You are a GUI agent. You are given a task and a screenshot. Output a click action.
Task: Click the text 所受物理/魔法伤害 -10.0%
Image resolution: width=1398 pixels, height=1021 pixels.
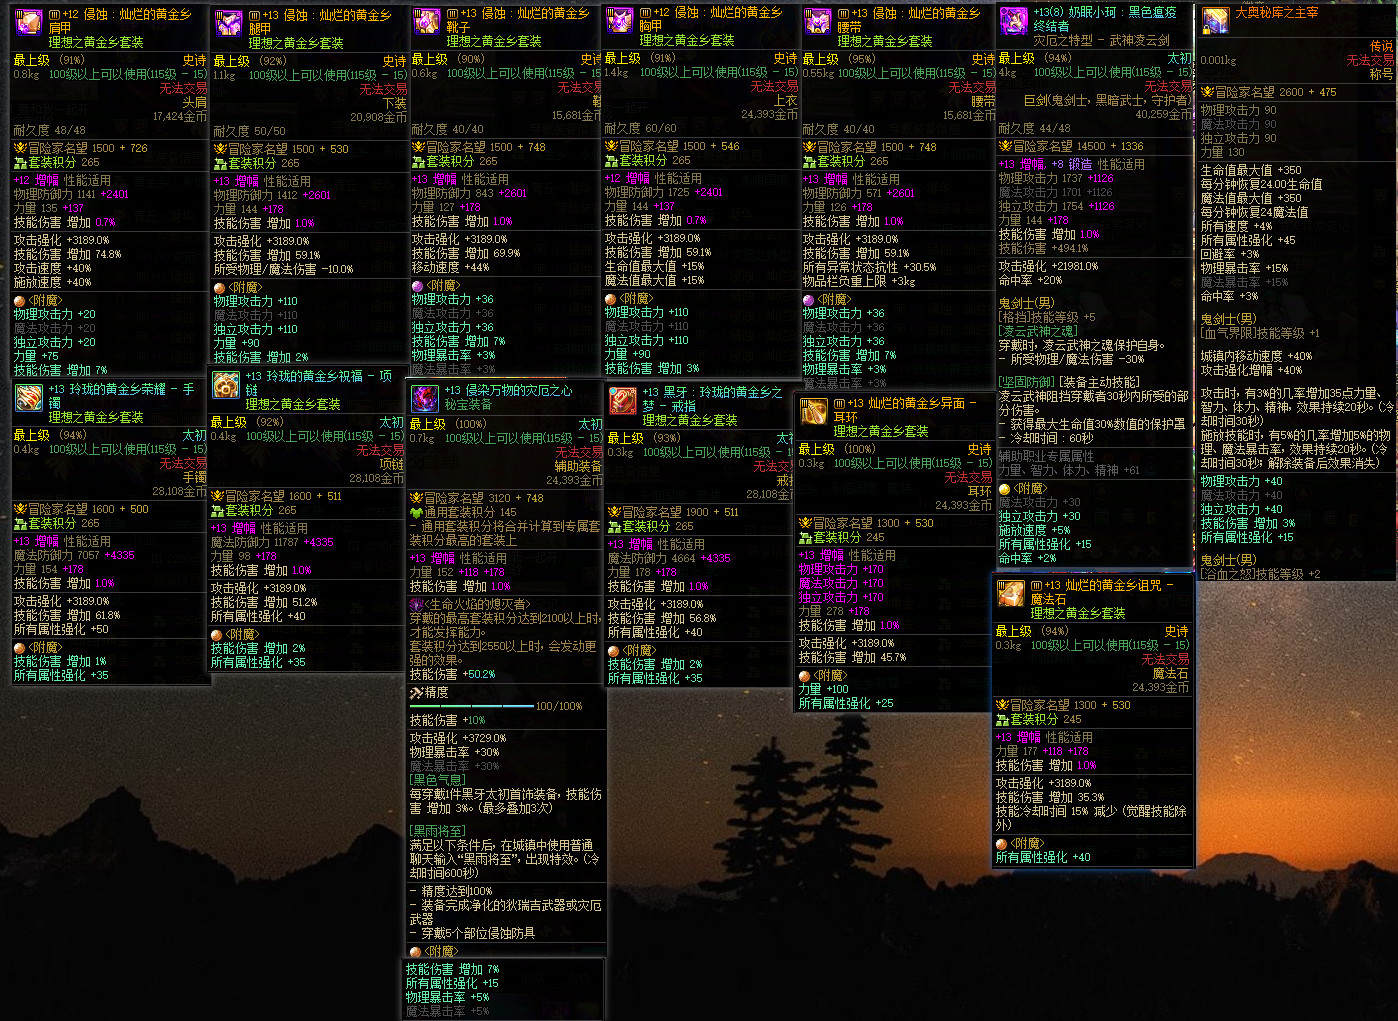(x=284, y=269)
